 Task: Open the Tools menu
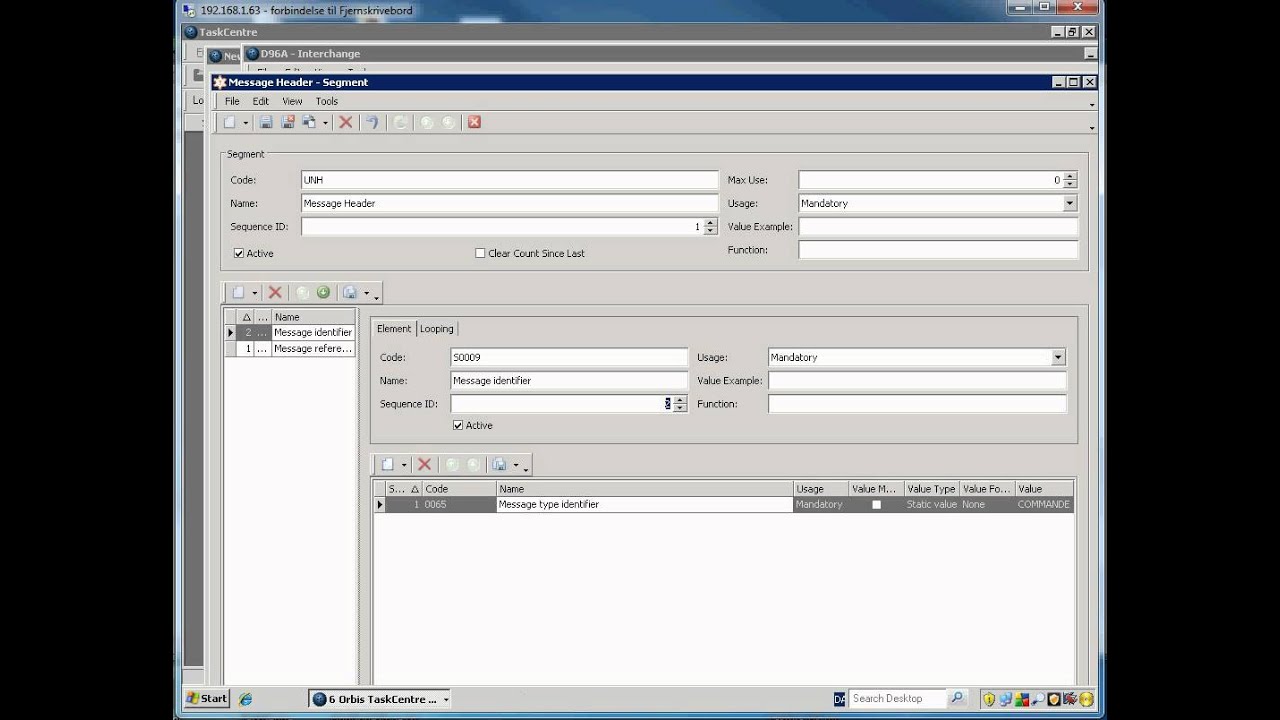(327, 101)
